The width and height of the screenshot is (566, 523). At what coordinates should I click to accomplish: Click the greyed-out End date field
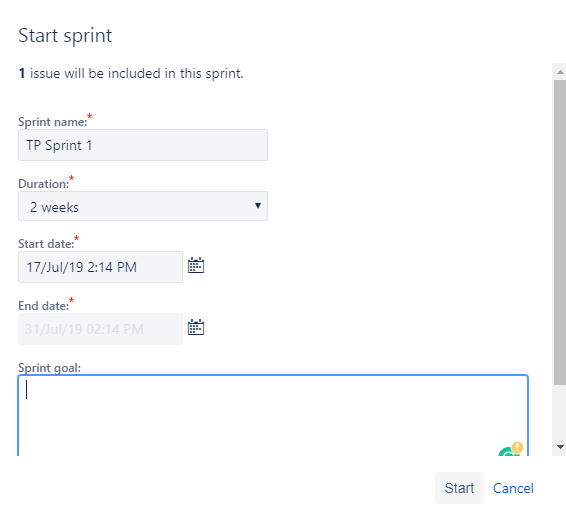[x=100, y=329]
